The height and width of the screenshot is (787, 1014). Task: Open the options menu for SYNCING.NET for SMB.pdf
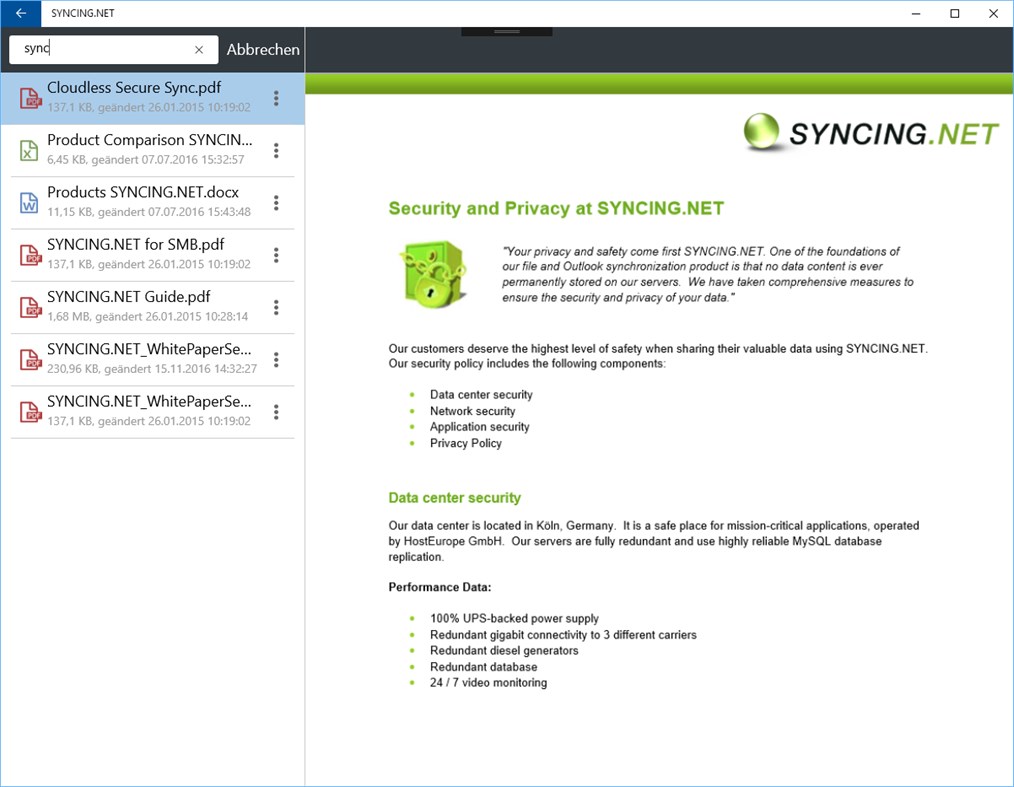pyautogui.click(x=276, y=254)
